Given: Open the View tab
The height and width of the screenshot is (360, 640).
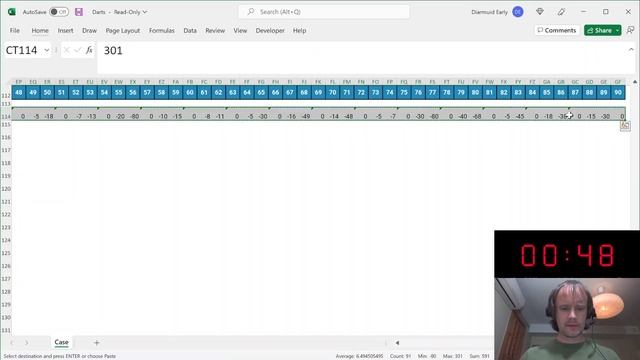Looking at the screenshot, I should [240, 31].
